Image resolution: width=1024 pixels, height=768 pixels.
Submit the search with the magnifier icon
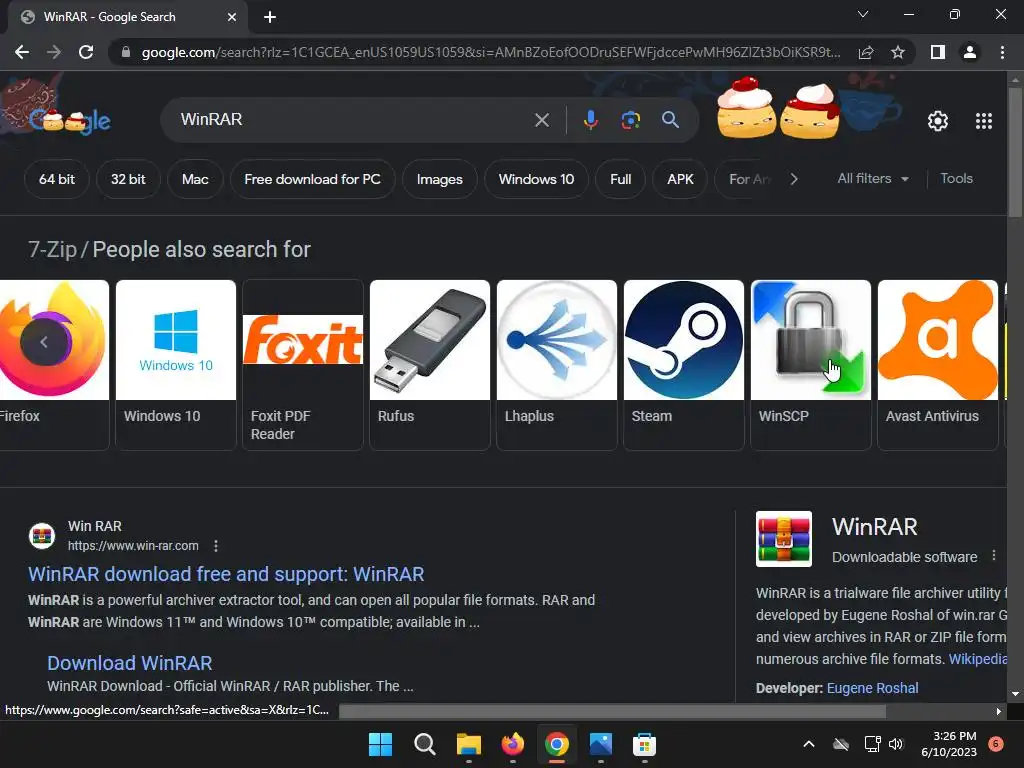click(x=670, y=120)
